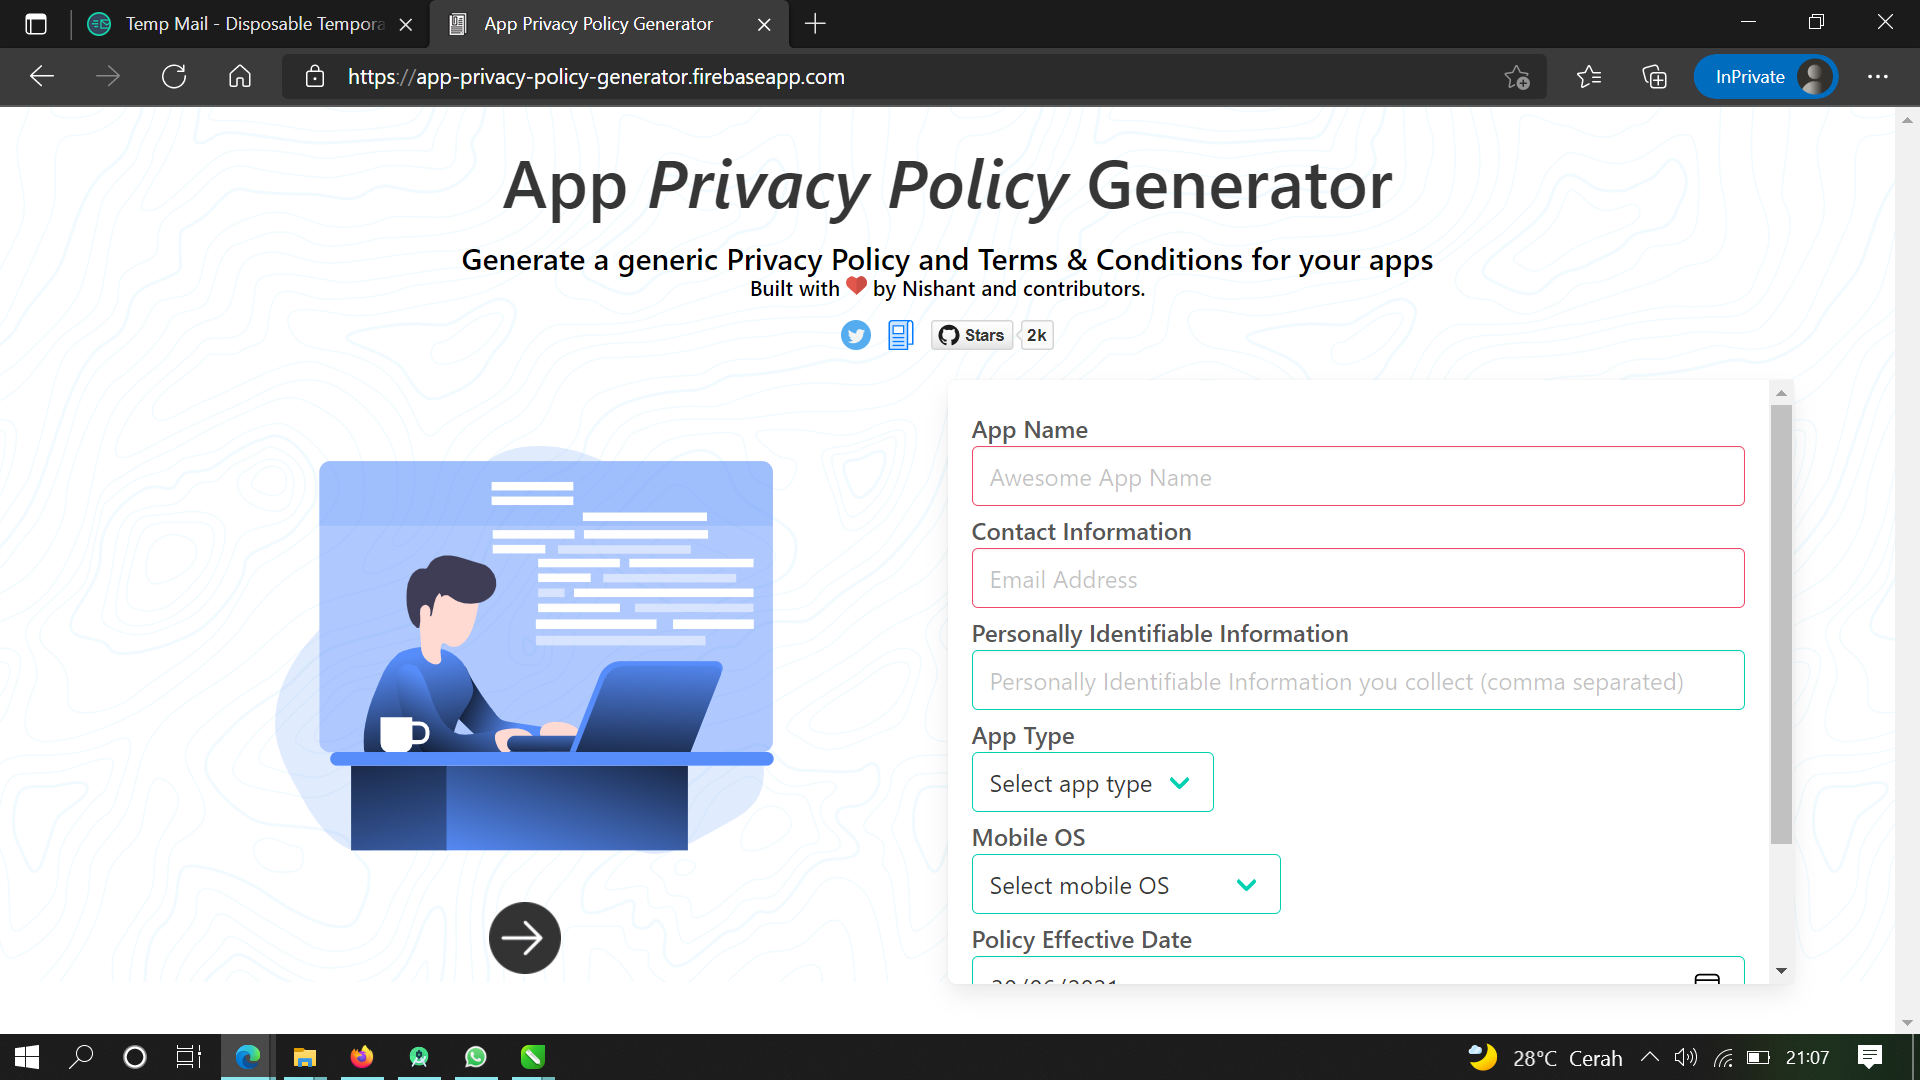Click the round black next arrow button
This screenshot has width=1920, height=1080.
(x=525, y=938)
